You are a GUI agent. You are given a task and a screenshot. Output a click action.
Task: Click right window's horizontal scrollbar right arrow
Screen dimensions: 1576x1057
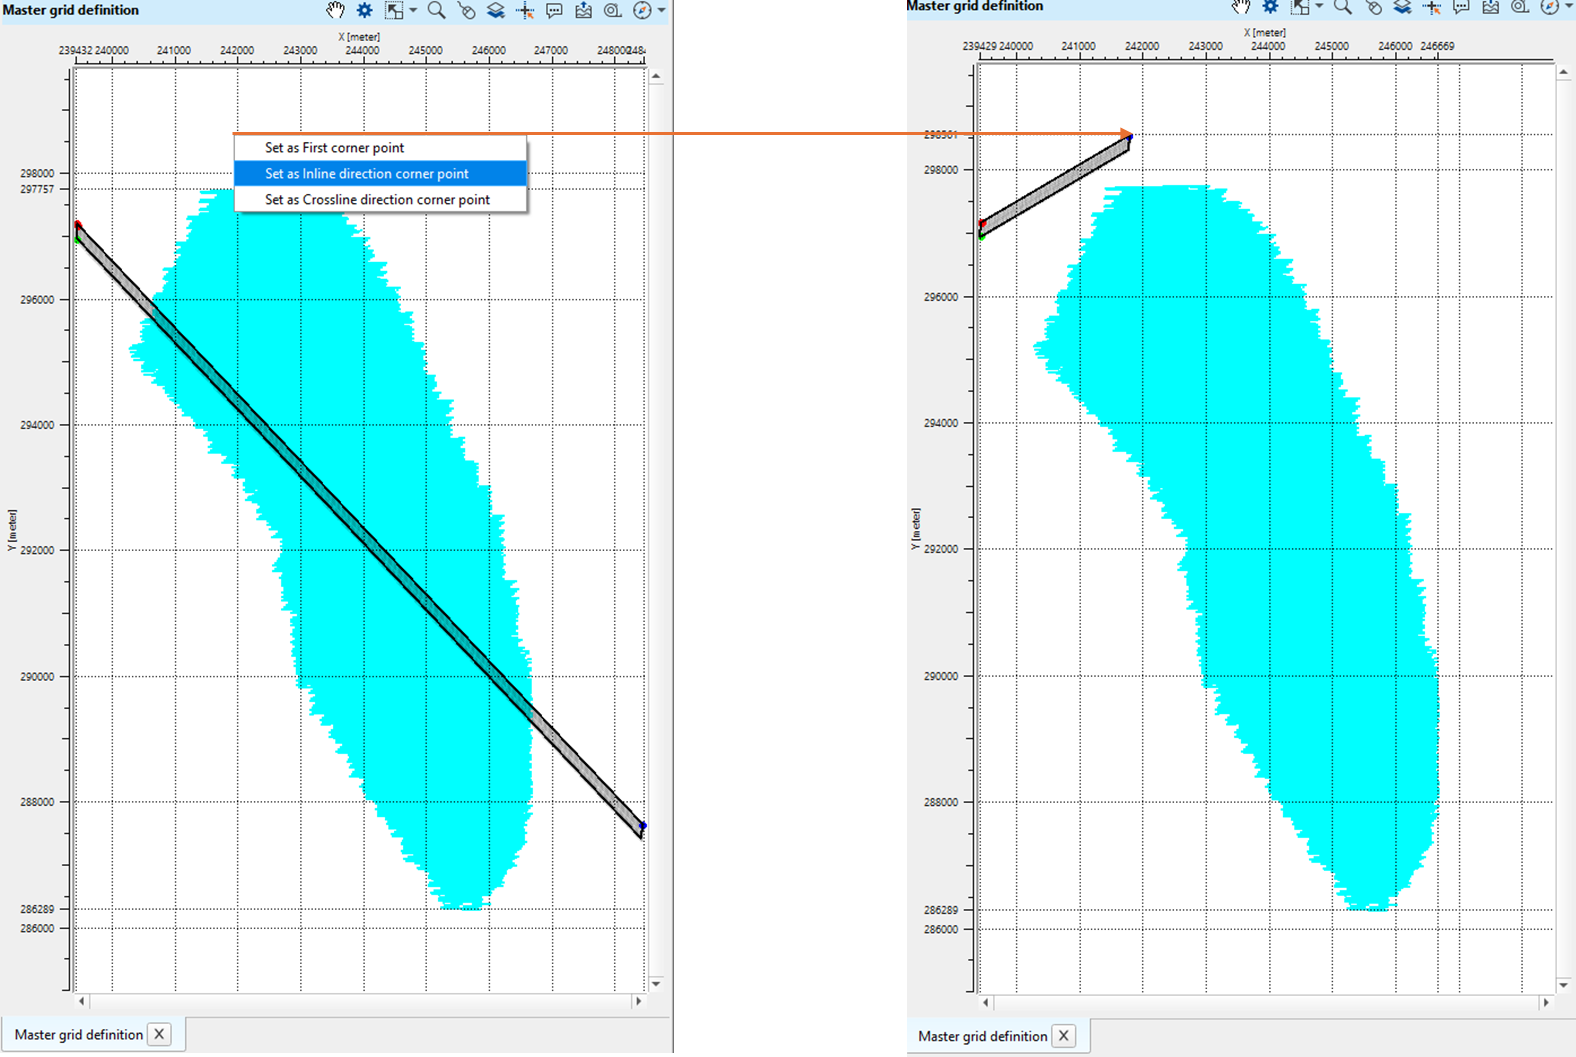pos(1546,1002)
